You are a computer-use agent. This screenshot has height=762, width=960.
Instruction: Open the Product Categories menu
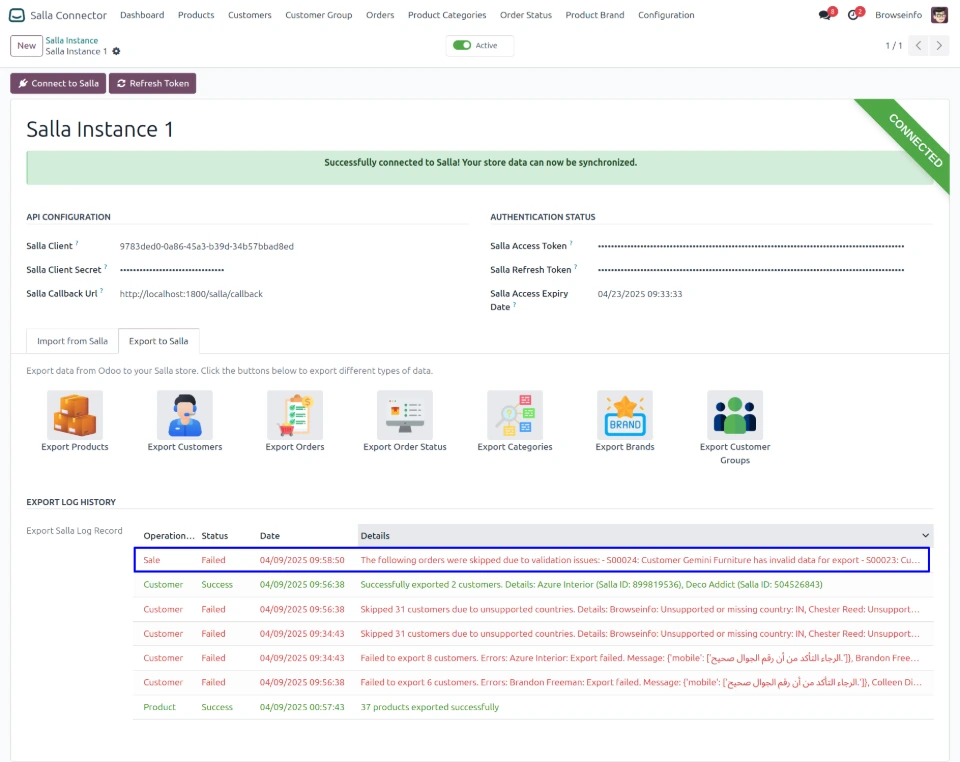[447, 15]
